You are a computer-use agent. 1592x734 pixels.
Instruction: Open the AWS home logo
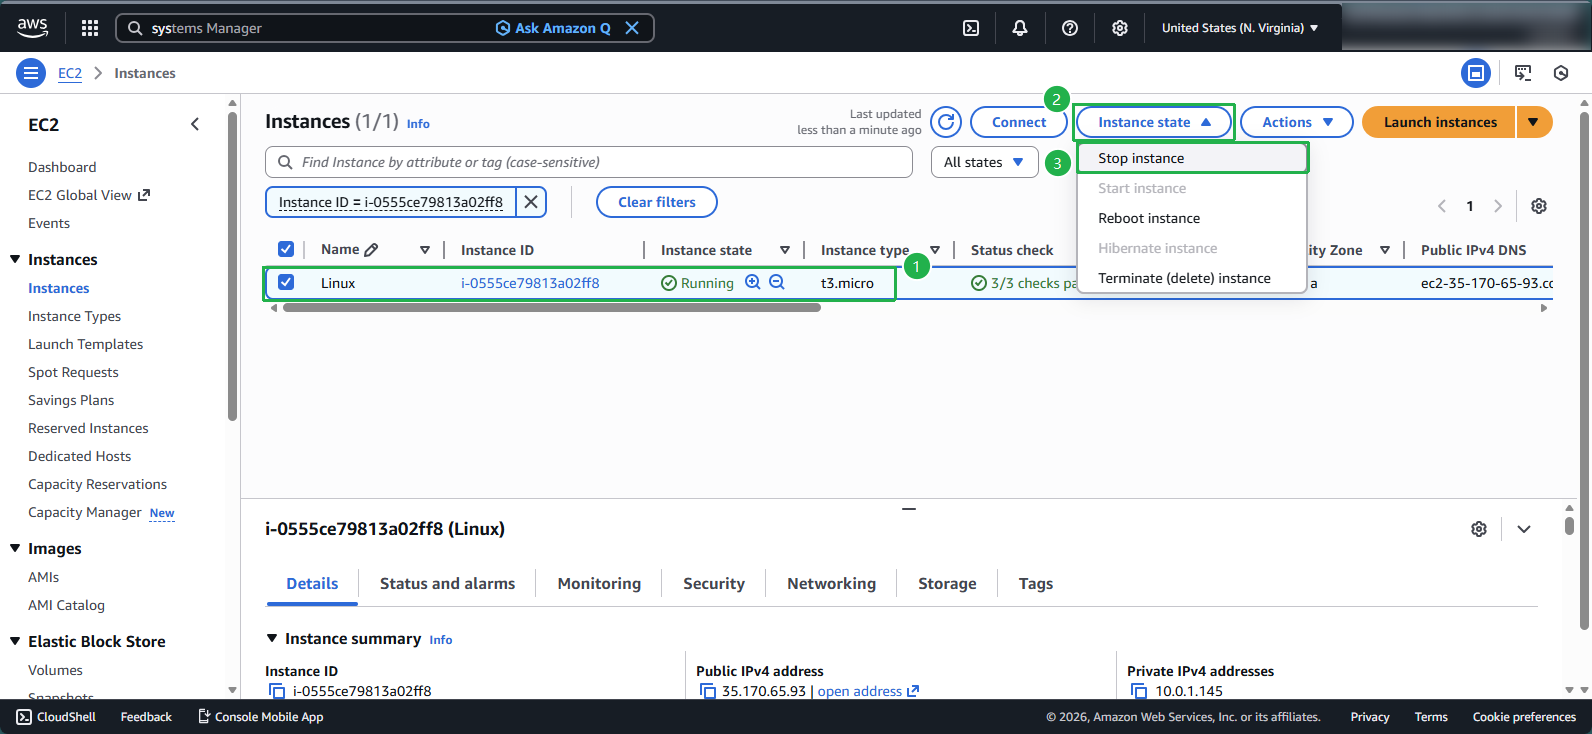pos(32,28)
